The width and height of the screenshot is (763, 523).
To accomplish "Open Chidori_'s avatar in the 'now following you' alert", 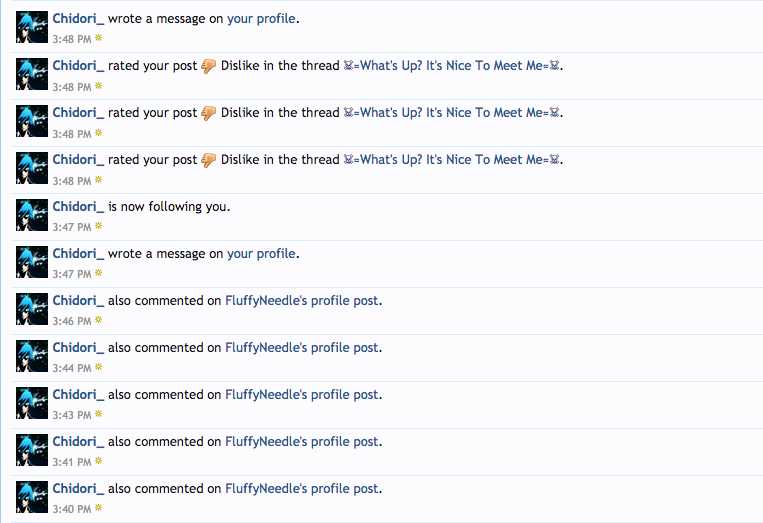I will pyautogui.click(x=32, y=215).
